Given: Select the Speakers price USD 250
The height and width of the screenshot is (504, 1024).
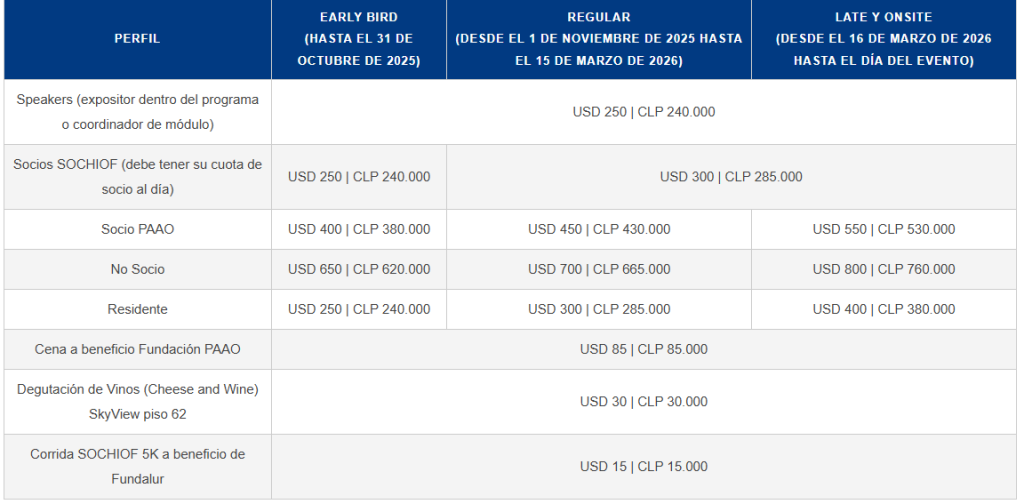Looking at the screenshot, I should pyautogui.click(x=644, y=112).
